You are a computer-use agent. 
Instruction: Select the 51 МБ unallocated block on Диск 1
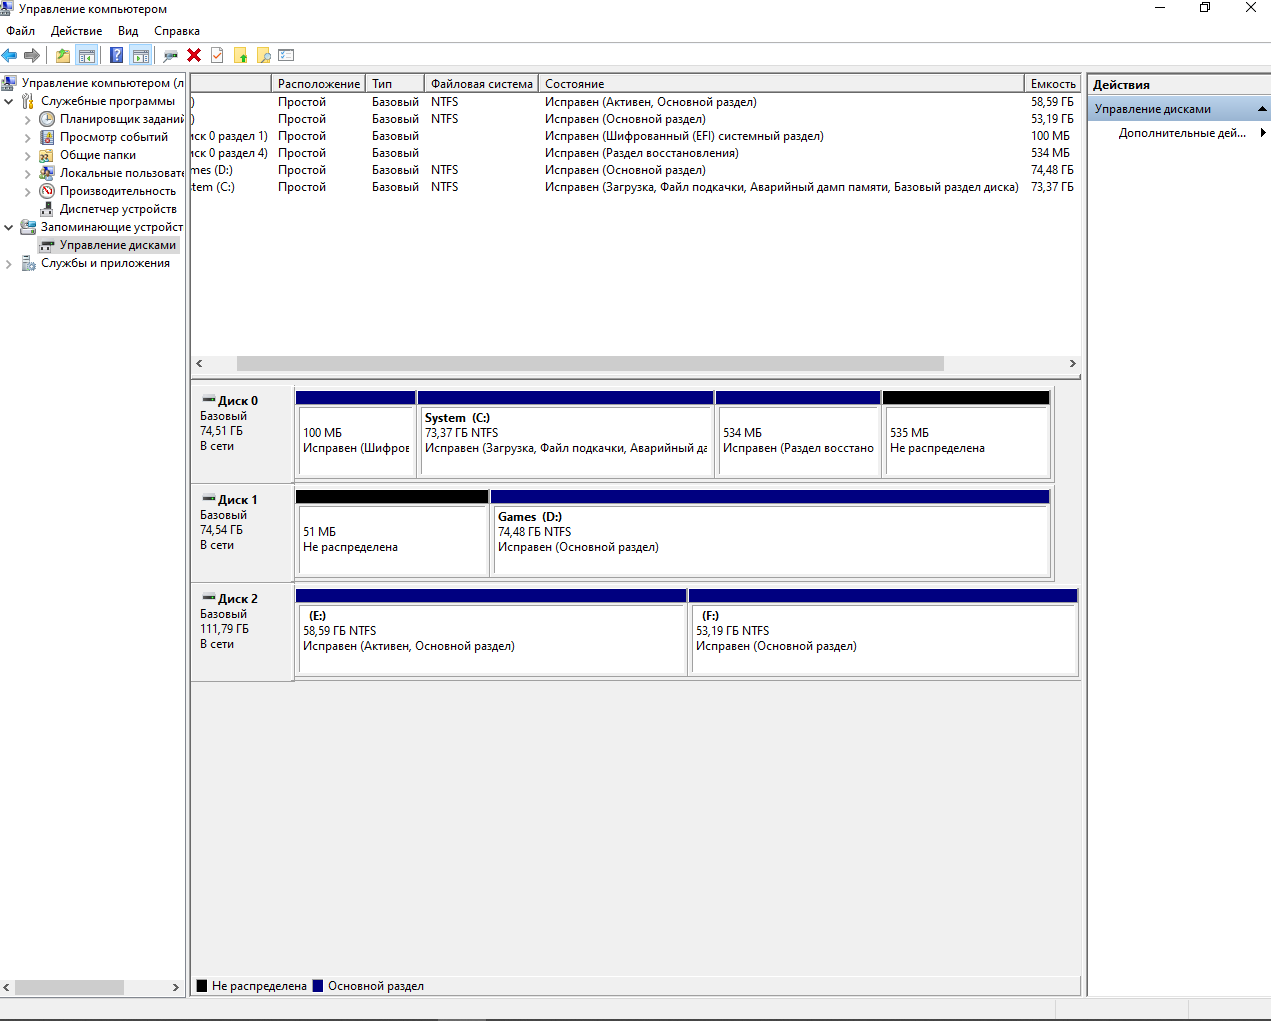point(392,533)
